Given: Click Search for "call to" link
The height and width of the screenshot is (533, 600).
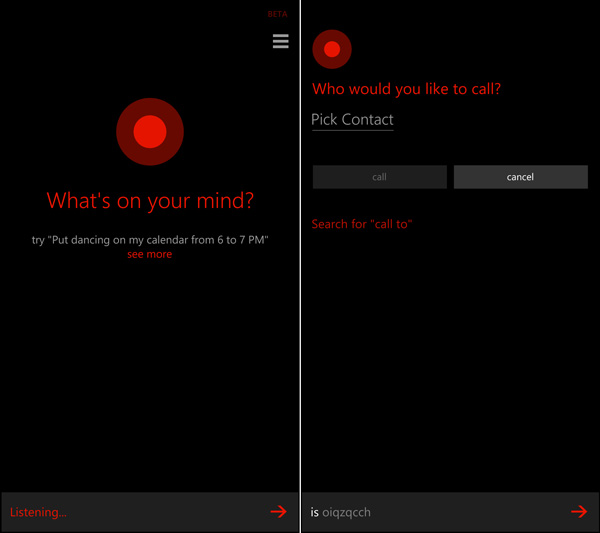Looking at the screenshot, I should pos(362,224).
